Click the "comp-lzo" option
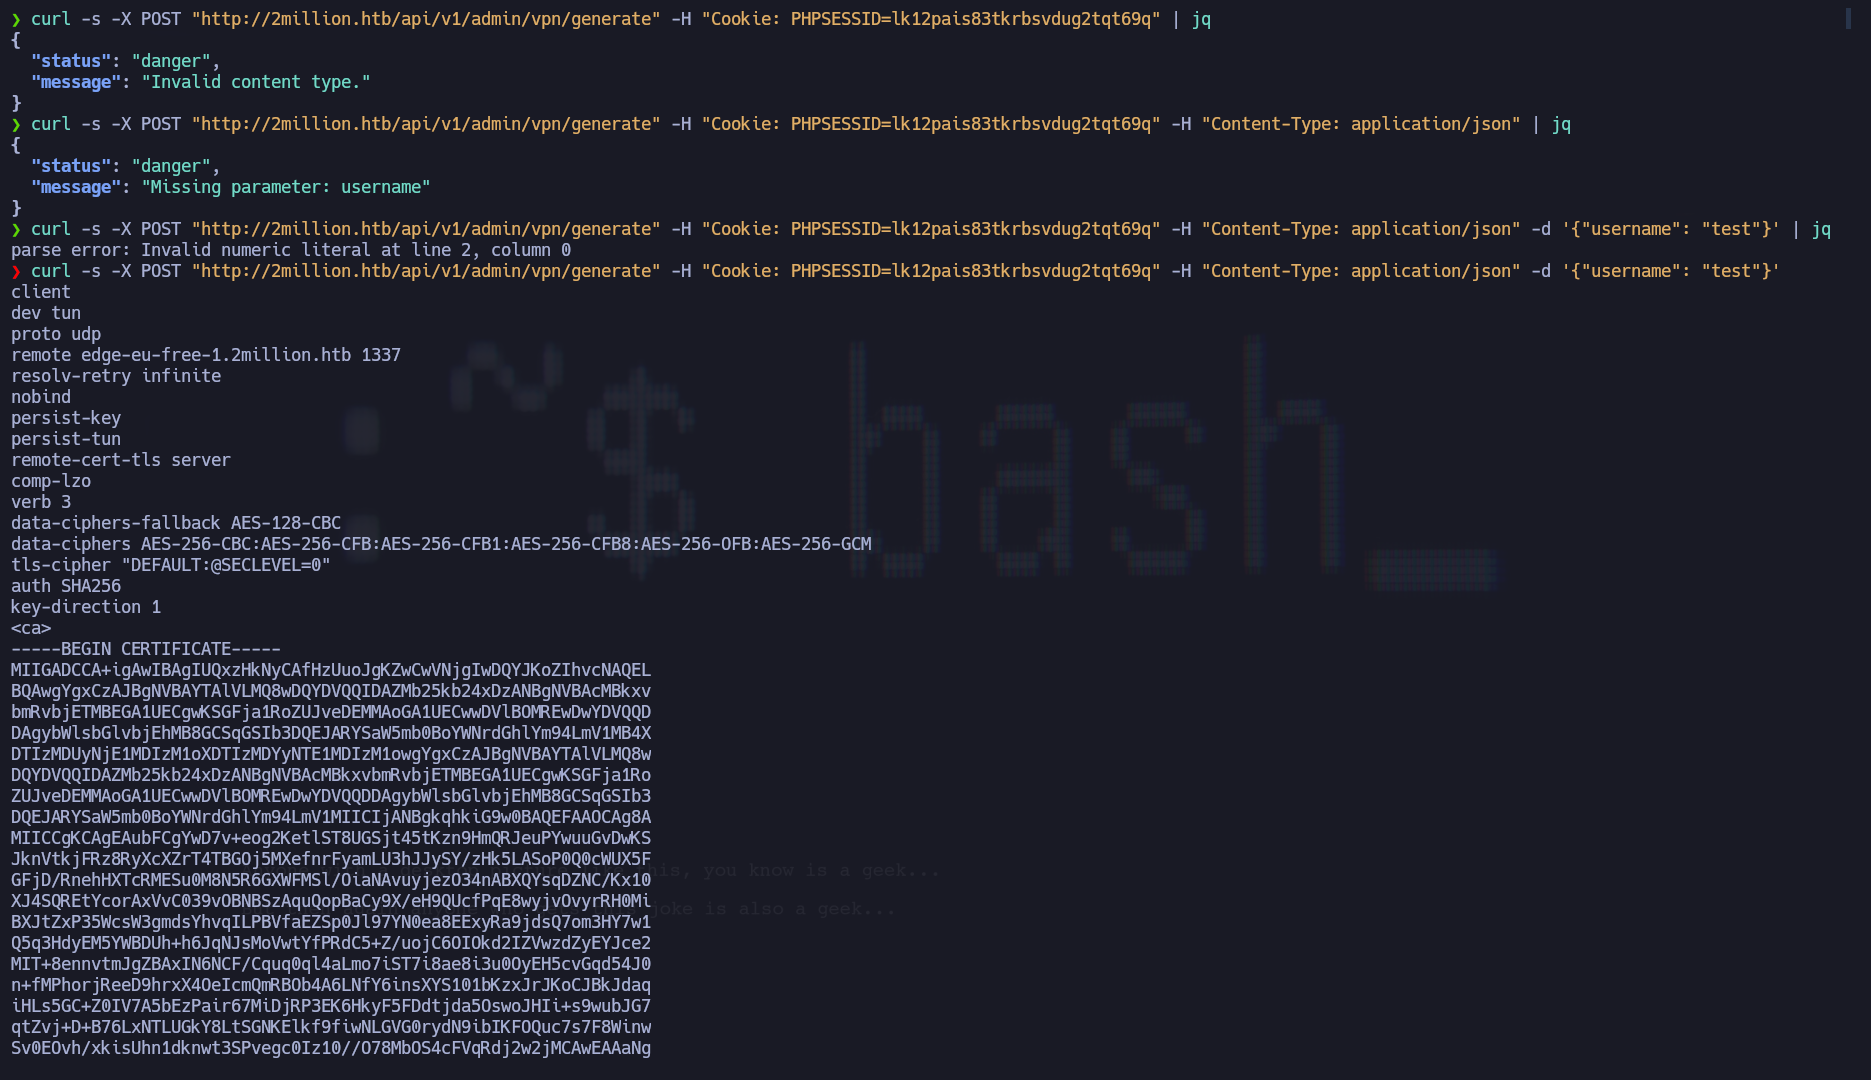Screen dimensions: 1871x1080 tap(51, 481)
